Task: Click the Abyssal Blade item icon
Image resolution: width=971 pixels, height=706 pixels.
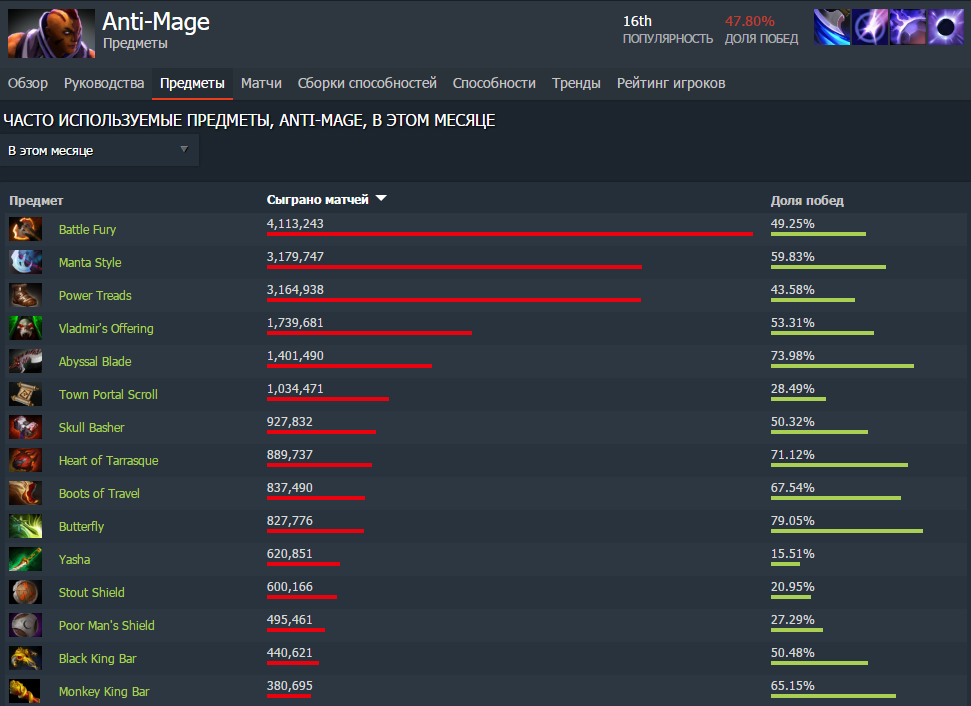Action: (x=25, y=361)
